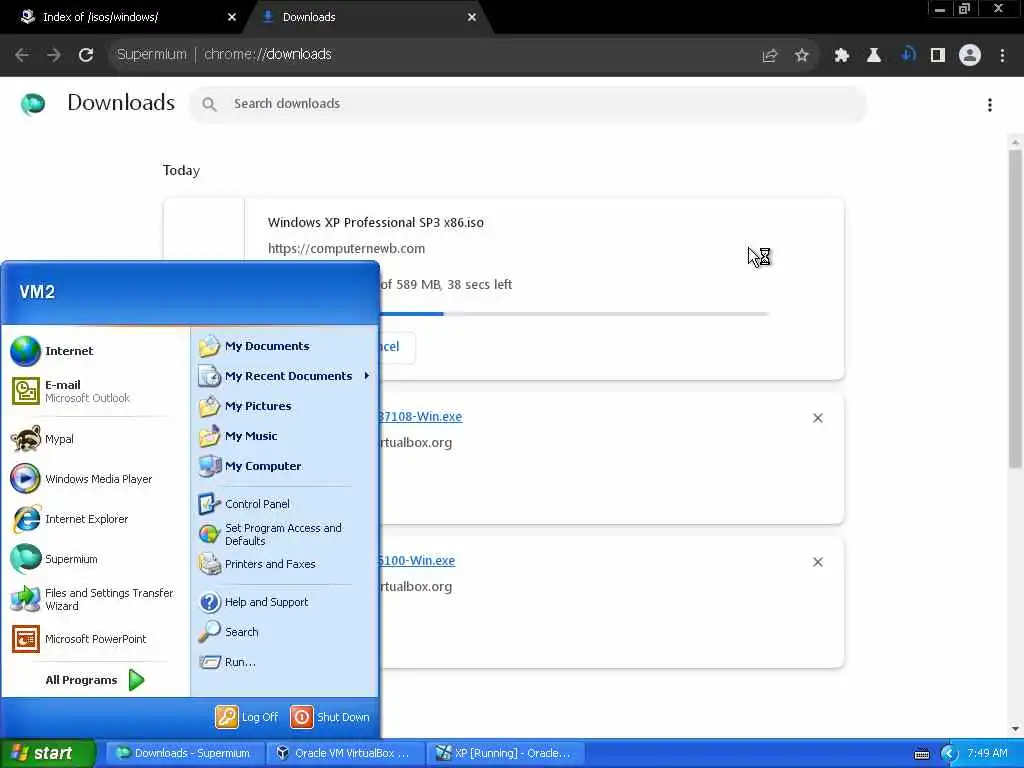Screen dimensions: 1024x768
Task: Open the profile avatar menu
Action: click(970, 56)
